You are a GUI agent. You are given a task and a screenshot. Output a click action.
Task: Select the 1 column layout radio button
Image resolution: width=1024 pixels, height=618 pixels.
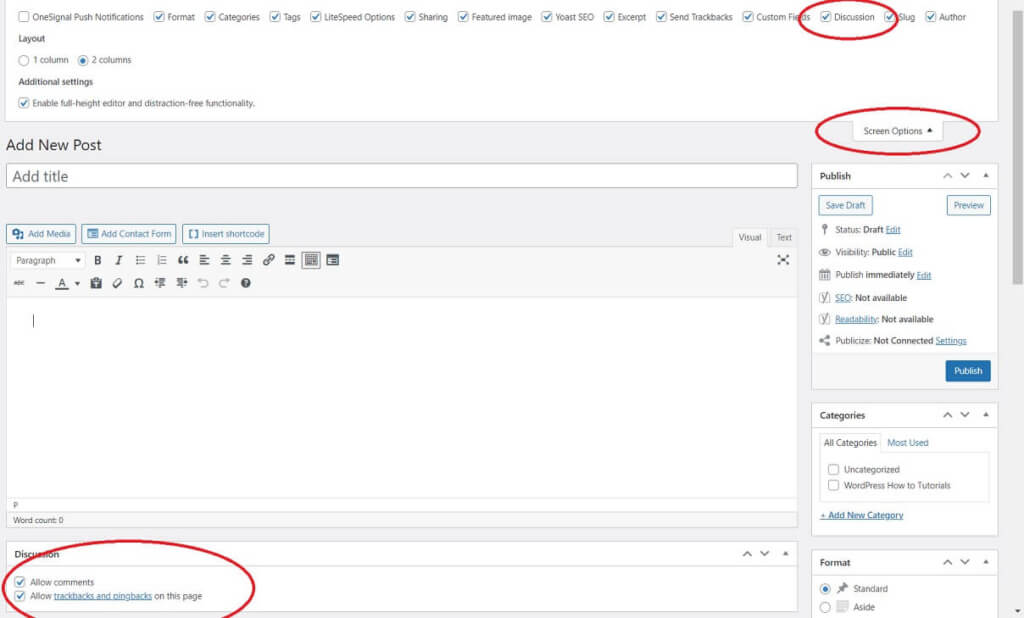(x=23, y=59)
